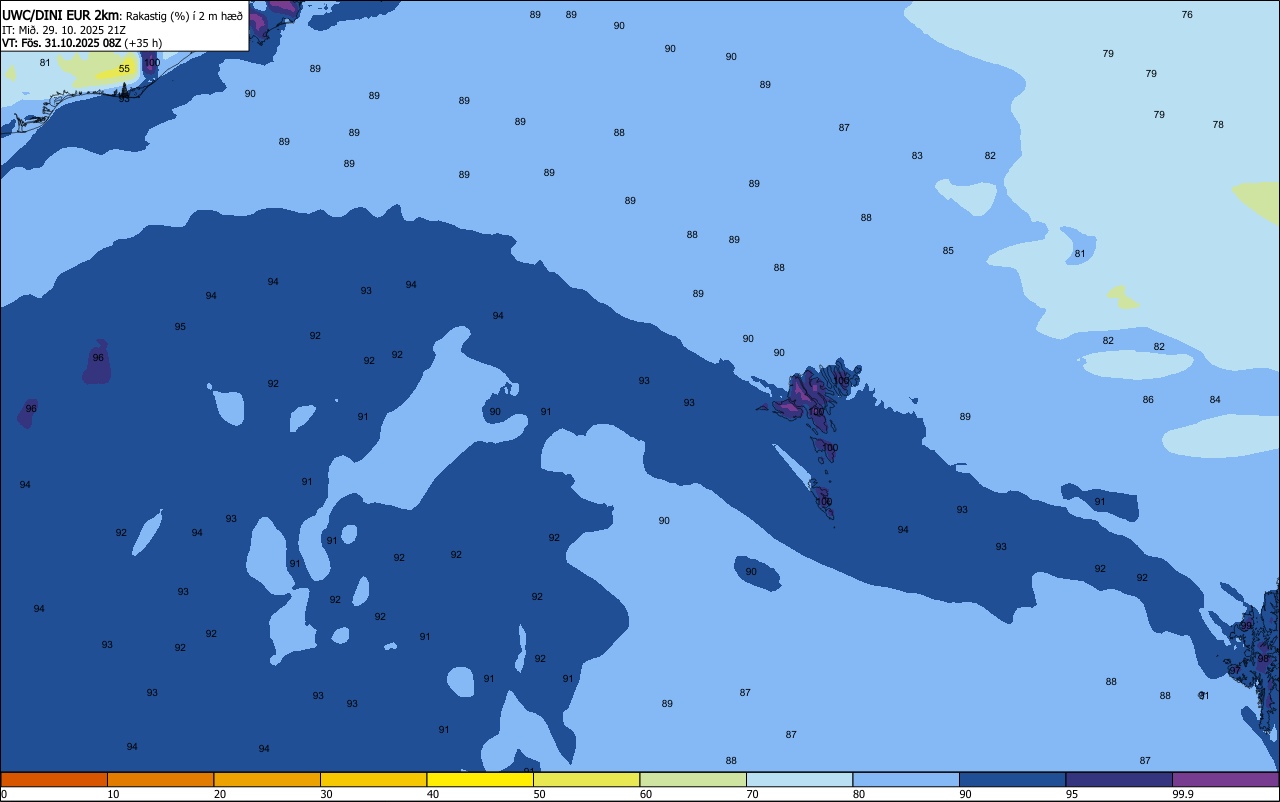Choose the 50–60 pale yellow legend swatch
Screen dimensions: 1280x802
tap(586, 779)
